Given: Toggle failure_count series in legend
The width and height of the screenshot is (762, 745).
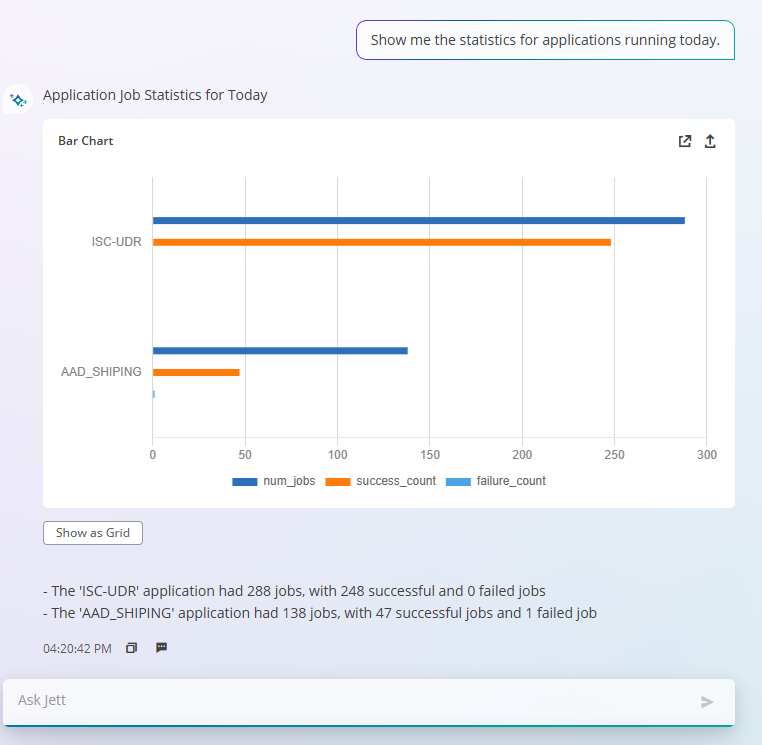Looking at the screenshot, I should pos(496,481).
